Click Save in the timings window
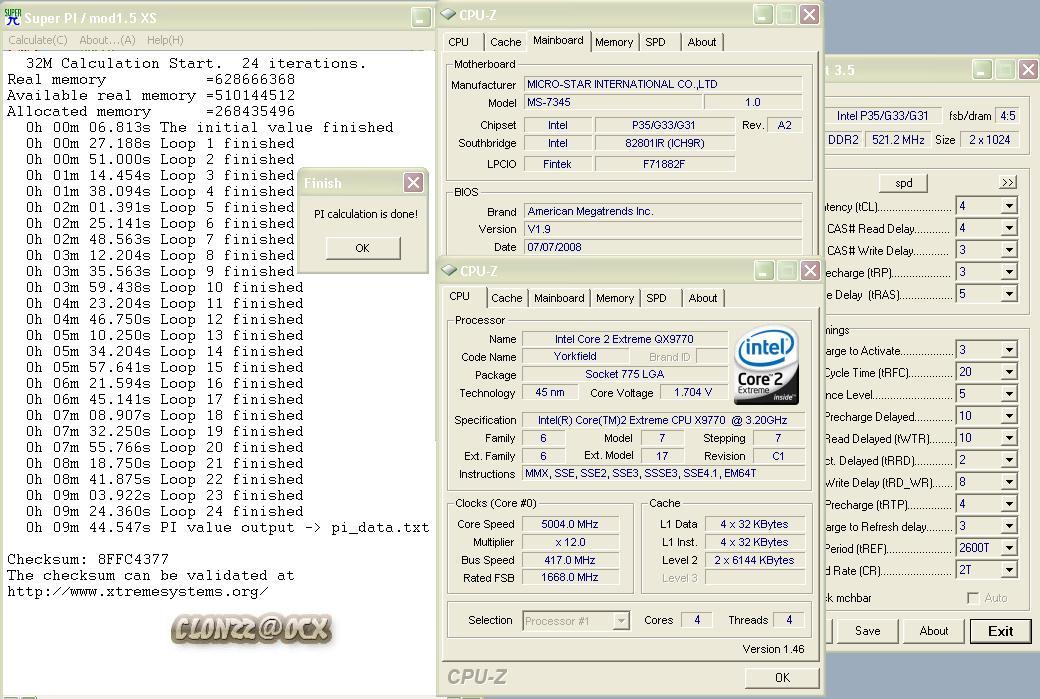The width and height of the screenshot is (1040, 699). pos(867,631)
